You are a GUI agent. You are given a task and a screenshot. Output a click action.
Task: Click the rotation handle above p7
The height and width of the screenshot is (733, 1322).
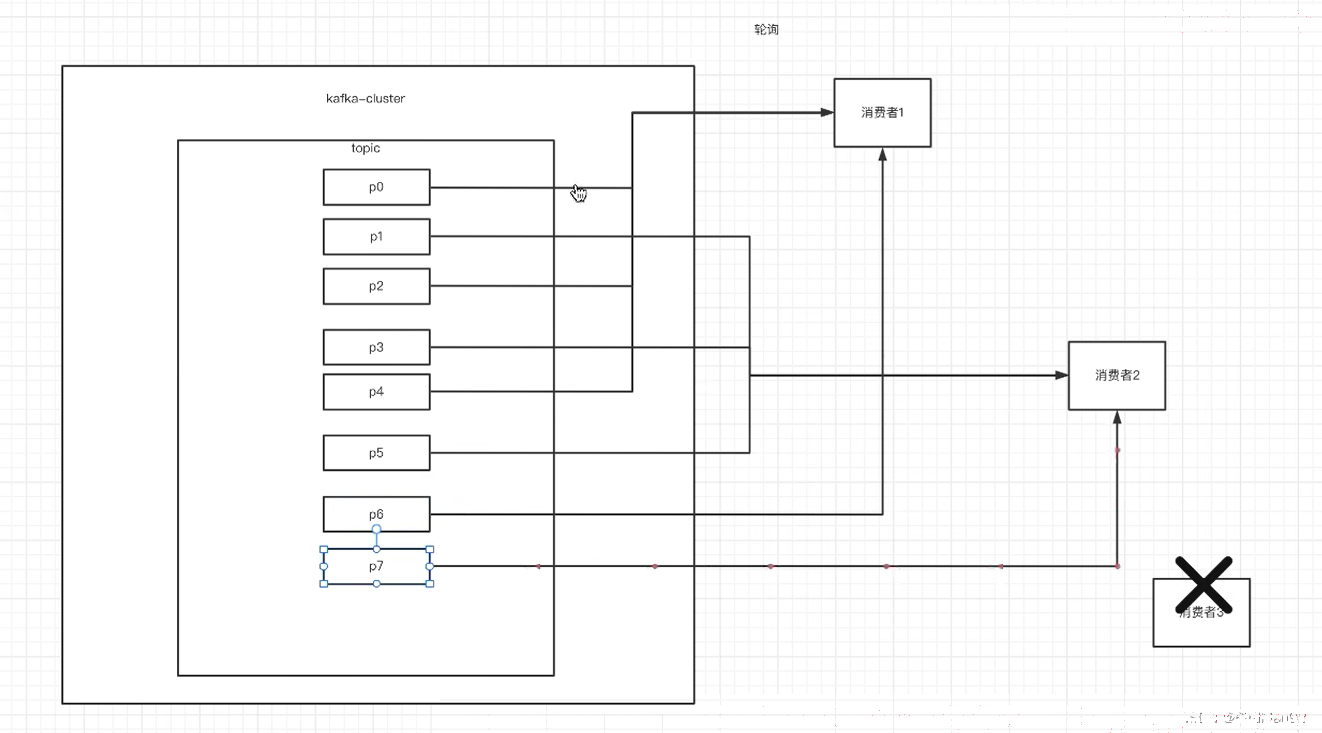pos(376,529)
